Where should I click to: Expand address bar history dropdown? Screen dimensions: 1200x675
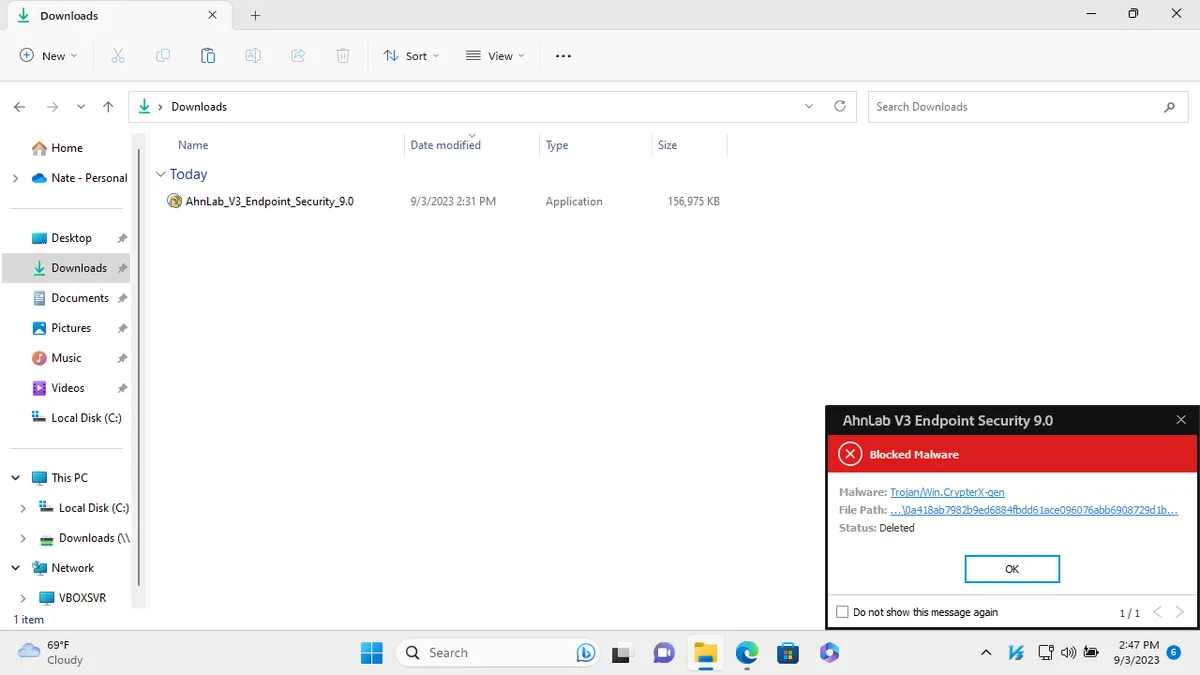809,106
